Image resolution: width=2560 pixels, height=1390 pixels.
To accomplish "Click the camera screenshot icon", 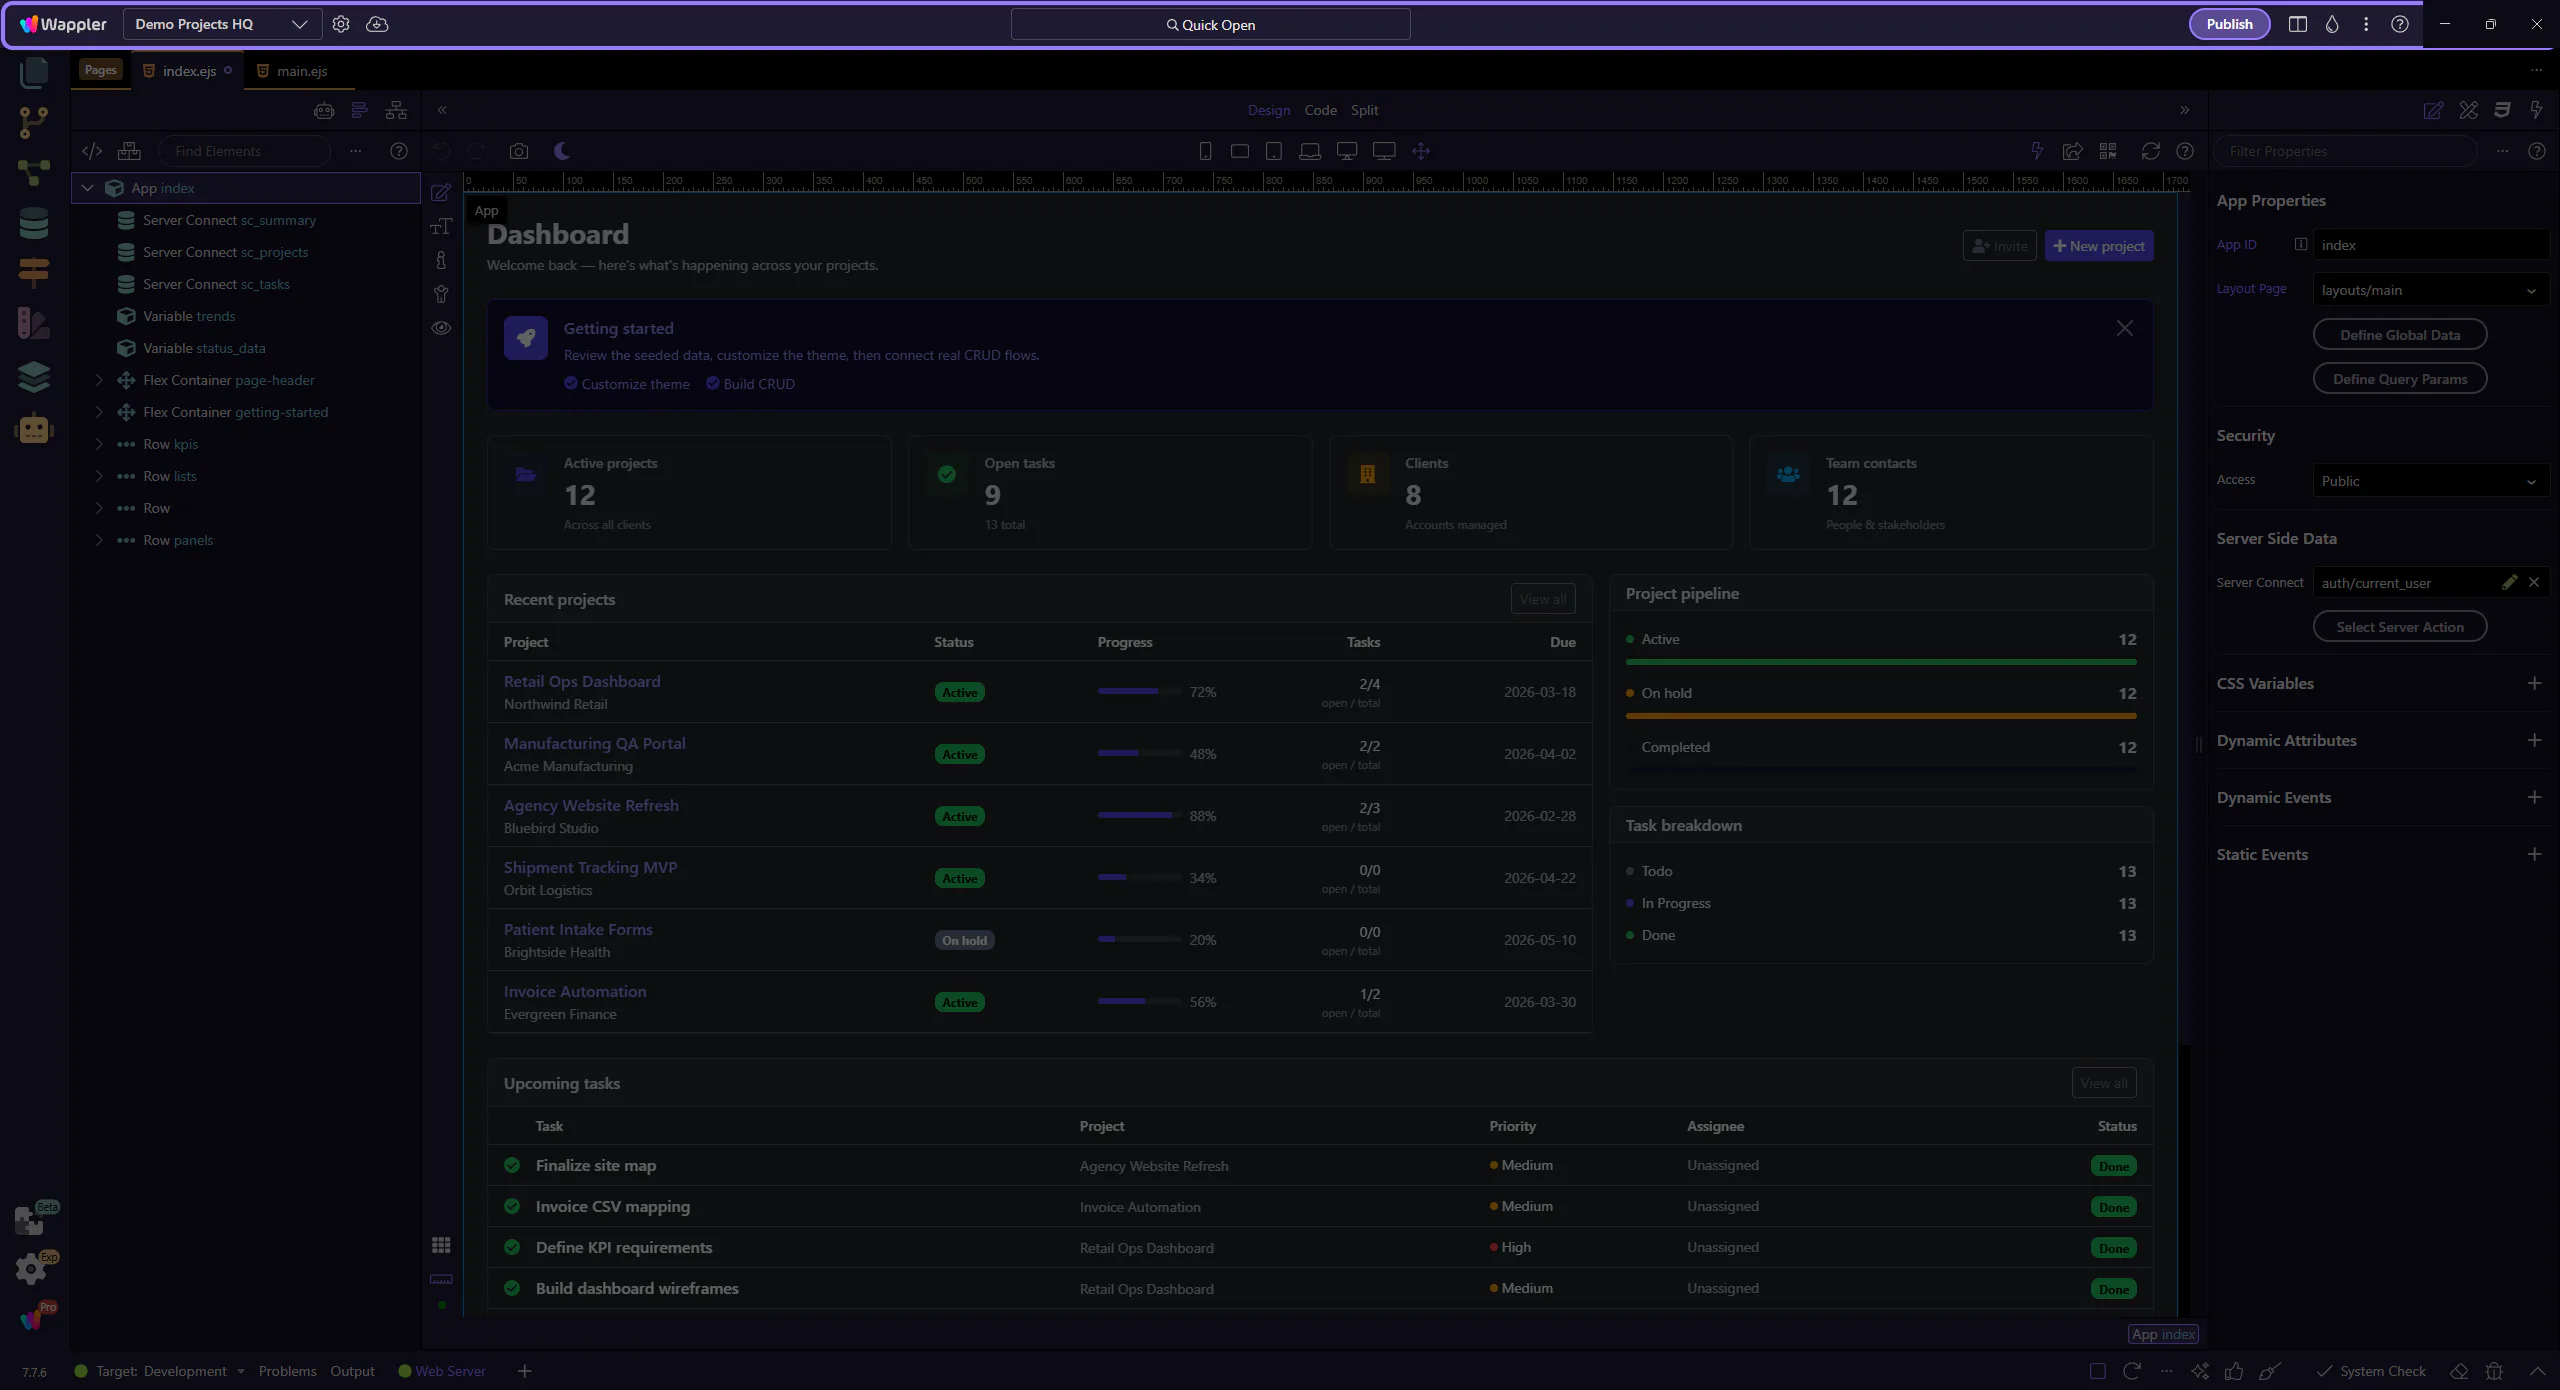I will [x=518, y=151].
